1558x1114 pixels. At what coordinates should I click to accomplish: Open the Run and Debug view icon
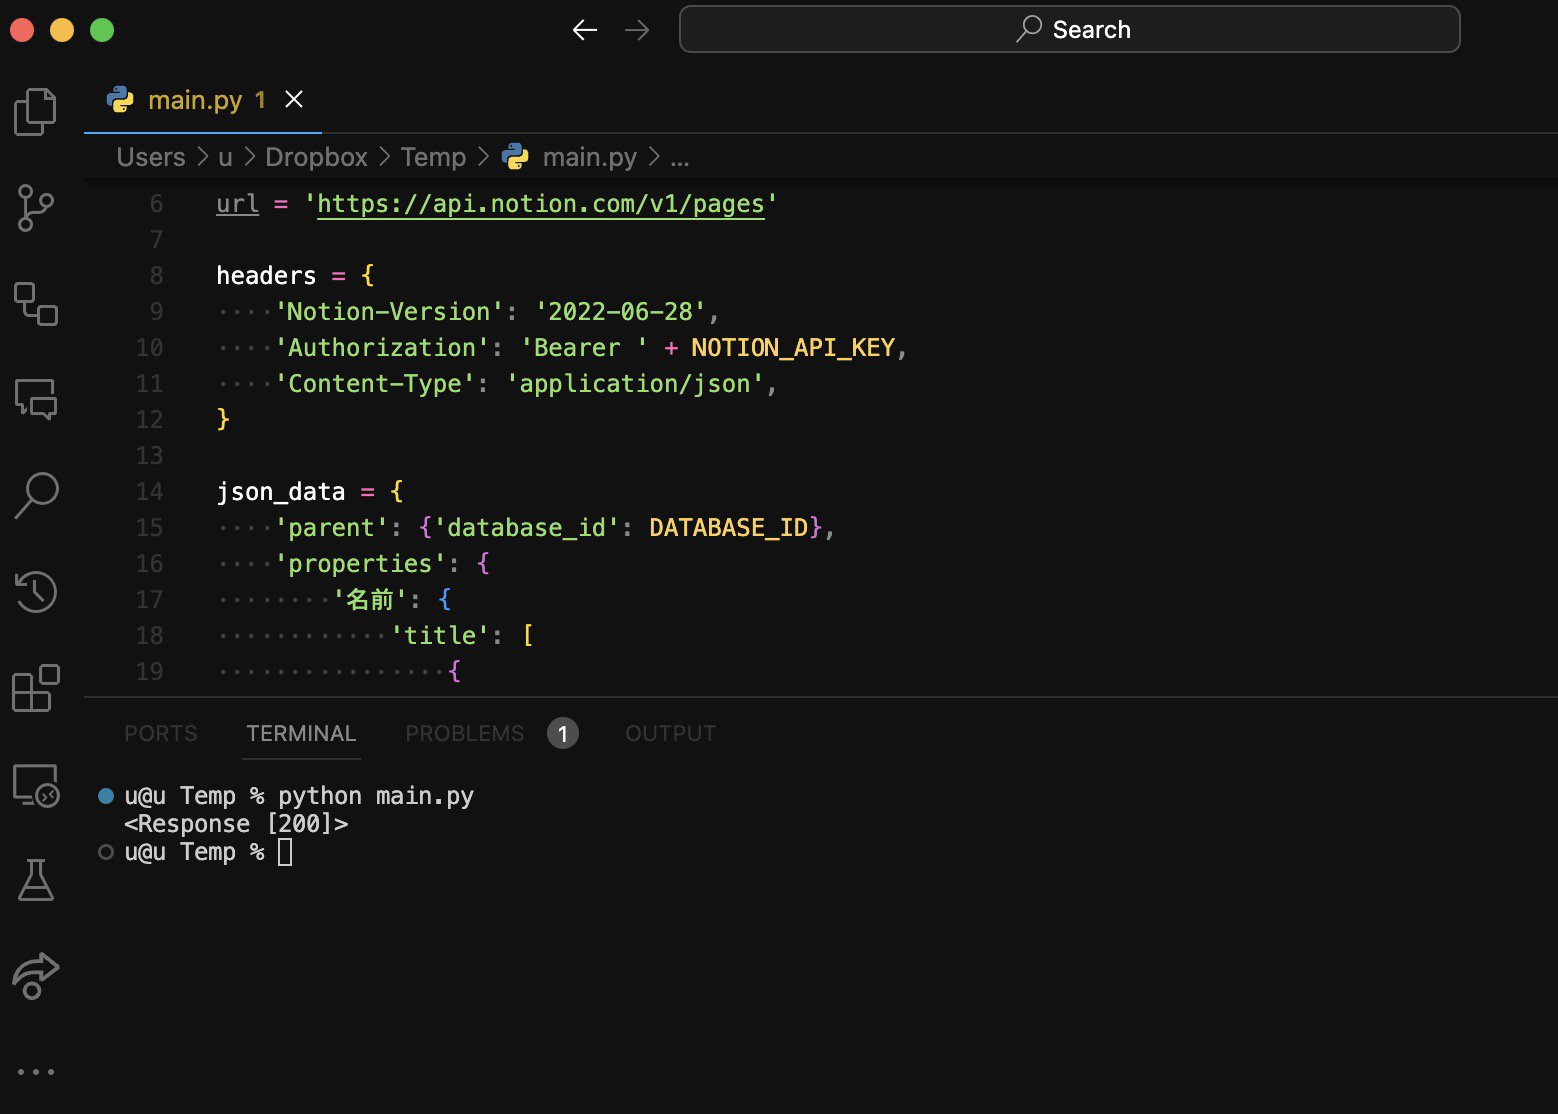point(36,304)
